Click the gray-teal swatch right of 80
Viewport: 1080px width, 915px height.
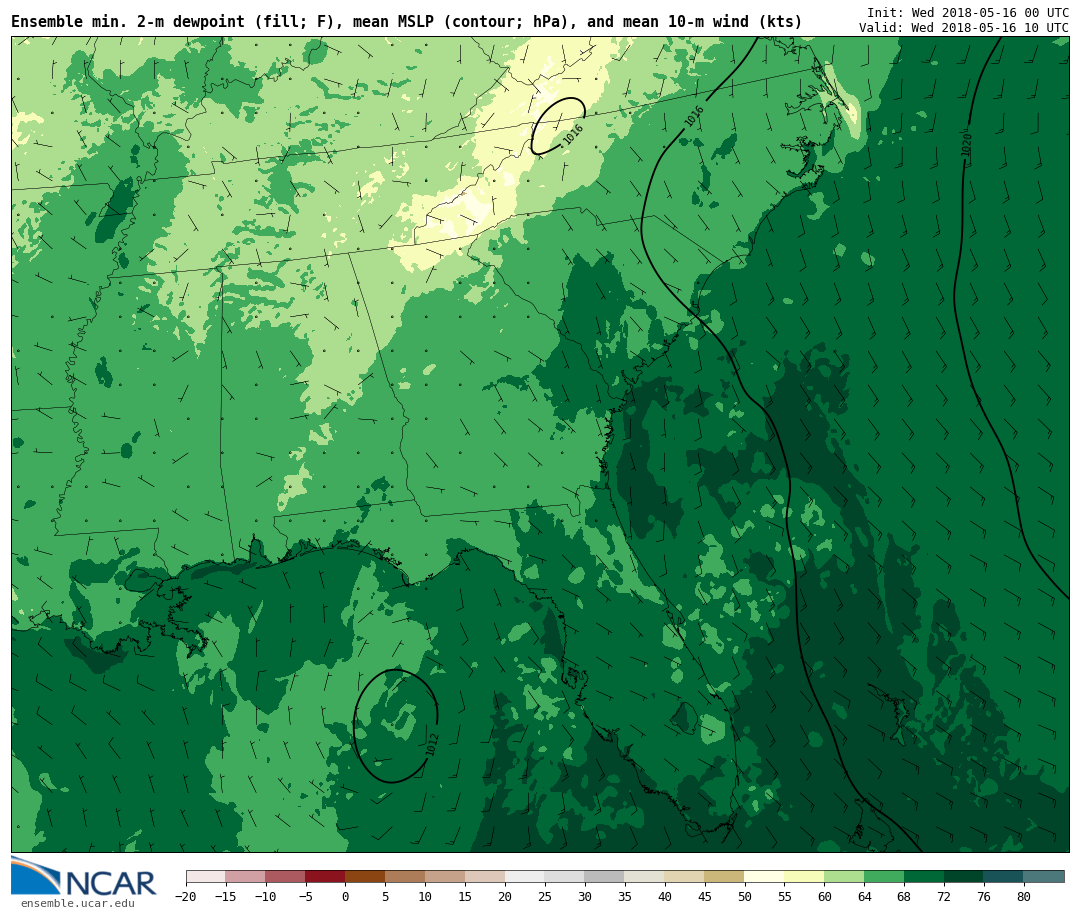tap(1044, 877)
